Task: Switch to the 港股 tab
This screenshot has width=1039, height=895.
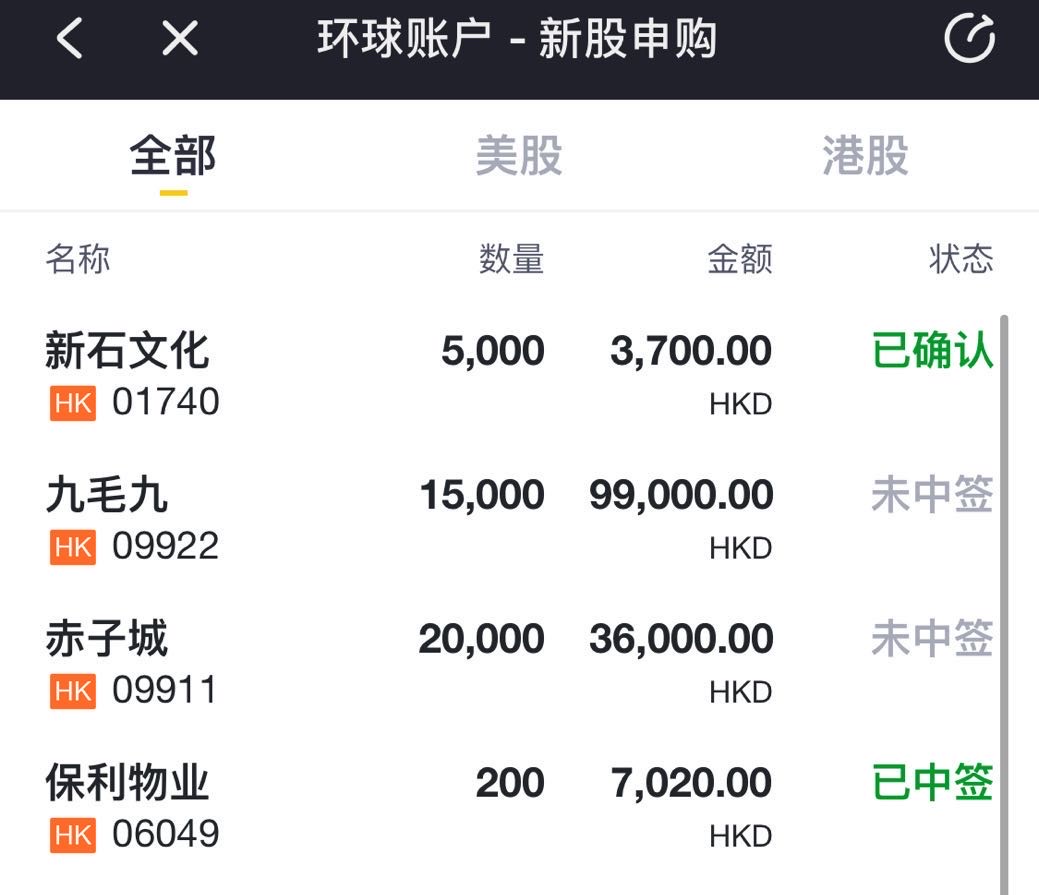Action: tap(865, 156)
